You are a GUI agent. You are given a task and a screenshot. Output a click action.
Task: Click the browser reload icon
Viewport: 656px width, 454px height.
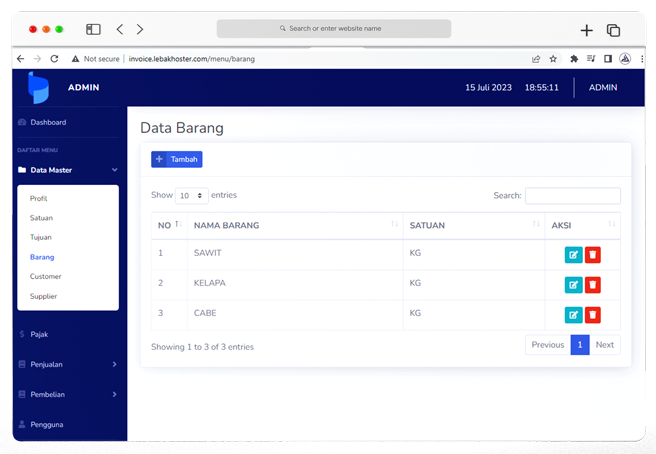click(54, 59)
